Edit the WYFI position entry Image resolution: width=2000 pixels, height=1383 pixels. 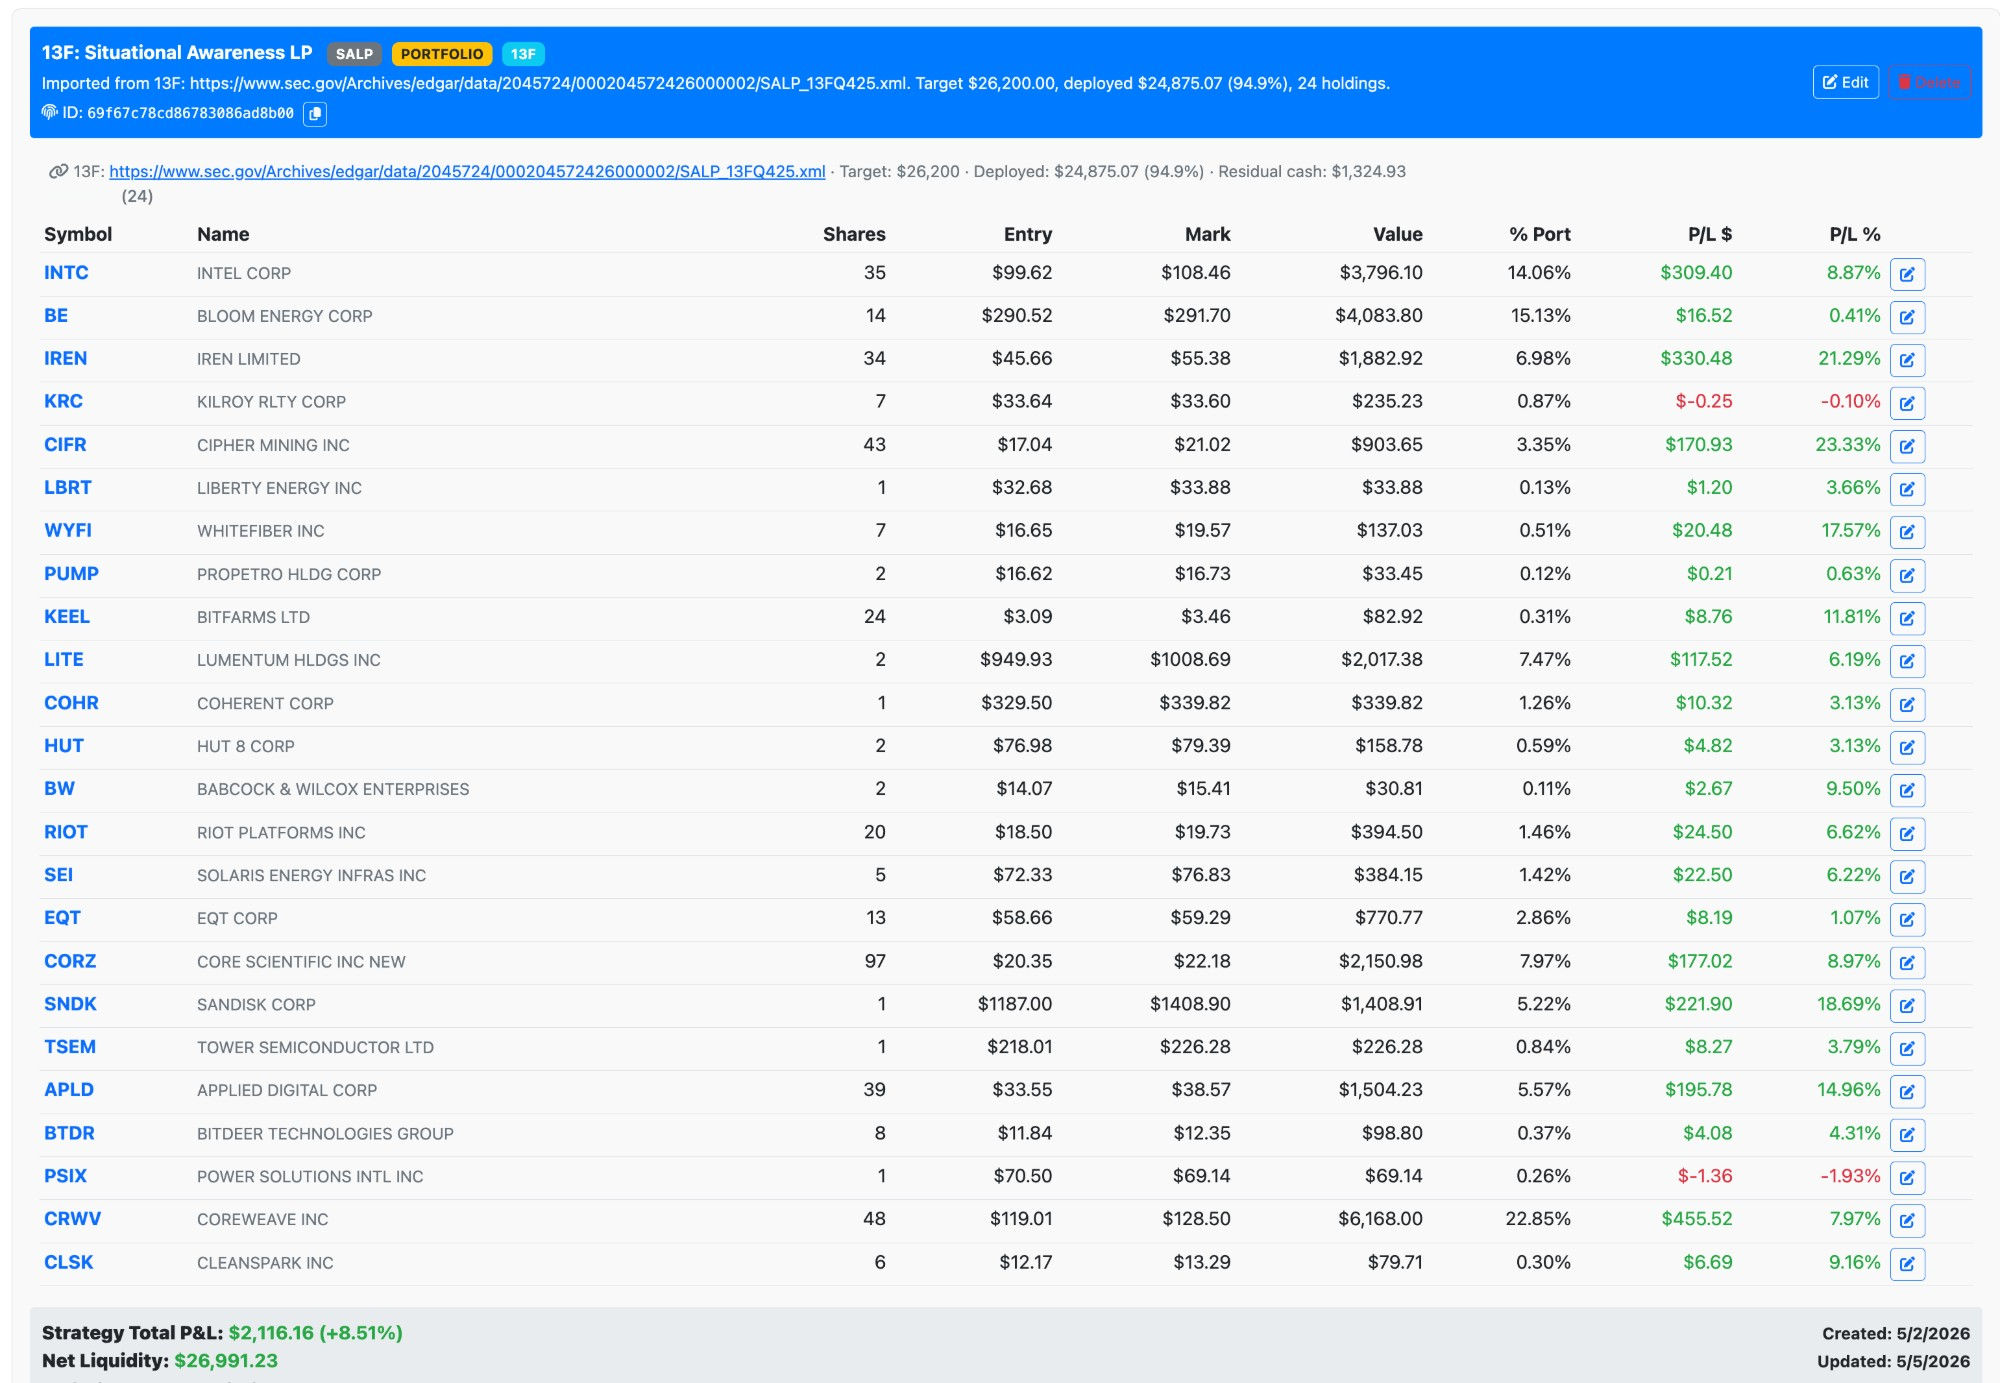(x=1907, y=532)
